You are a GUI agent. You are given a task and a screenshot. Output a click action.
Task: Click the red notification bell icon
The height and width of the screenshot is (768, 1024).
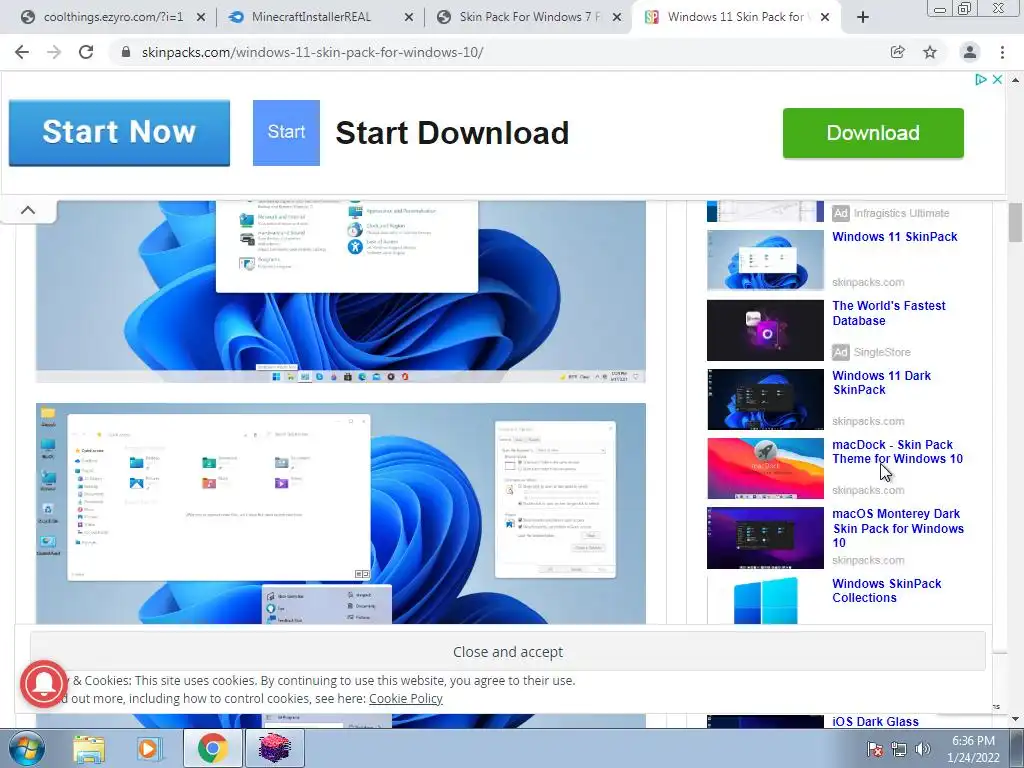(44, 684)
